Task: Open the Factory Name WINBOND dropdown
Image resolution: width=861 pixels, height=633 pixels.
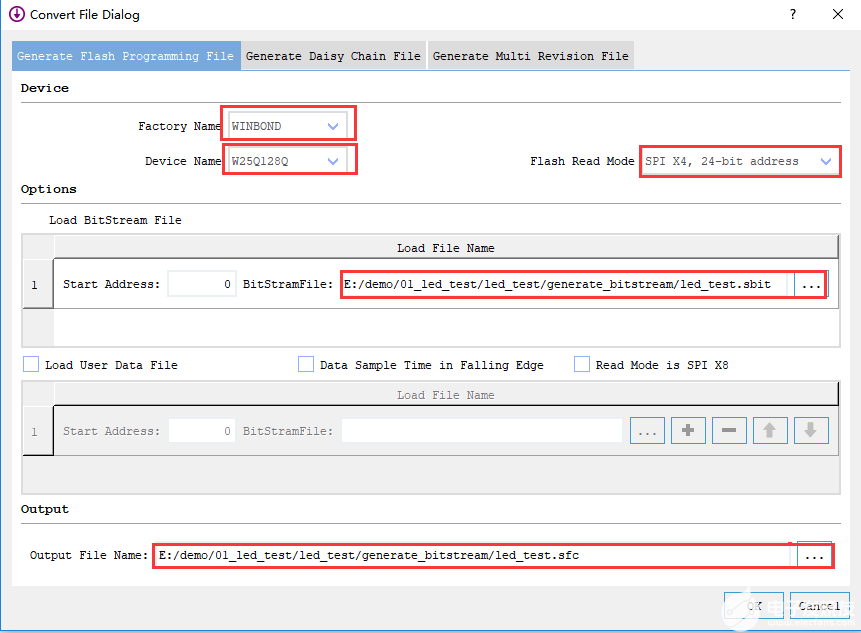Action: pyautogui.click(x=288, y=126)
